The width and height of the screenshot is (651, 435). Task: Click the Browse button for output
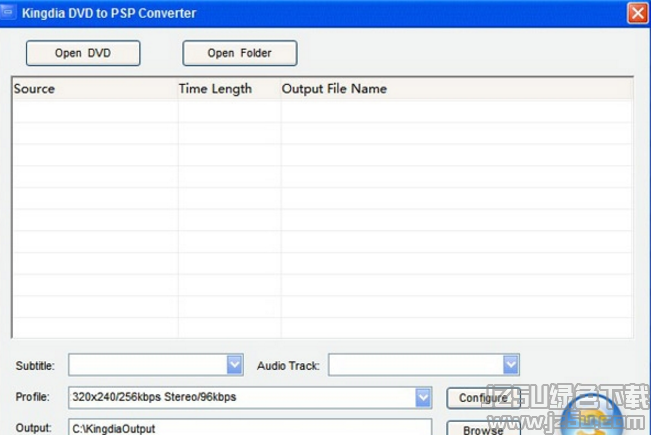pos(483,429)
